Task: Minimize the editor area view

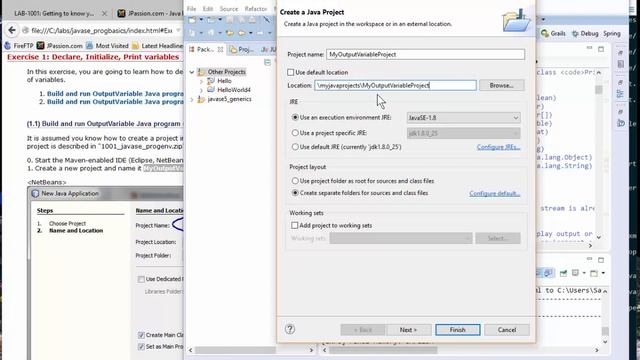Action: coord(589,48)
